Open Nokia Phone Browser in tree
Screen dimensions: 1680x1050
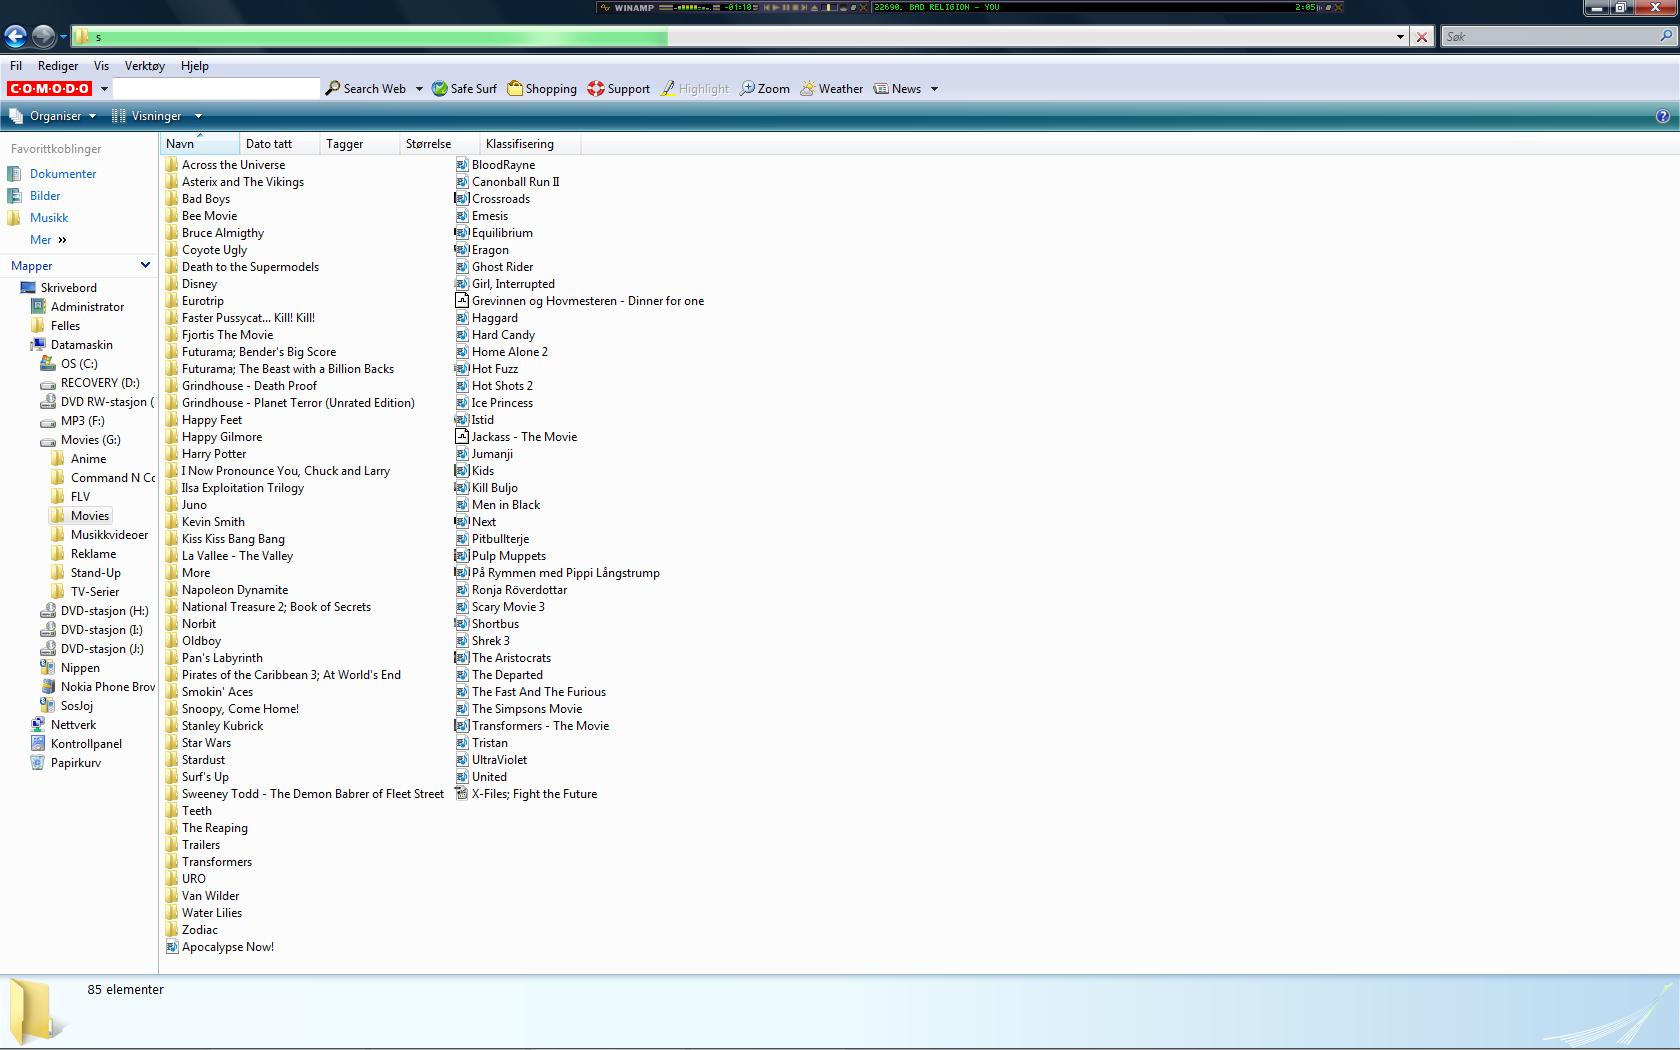coord(98,687)
